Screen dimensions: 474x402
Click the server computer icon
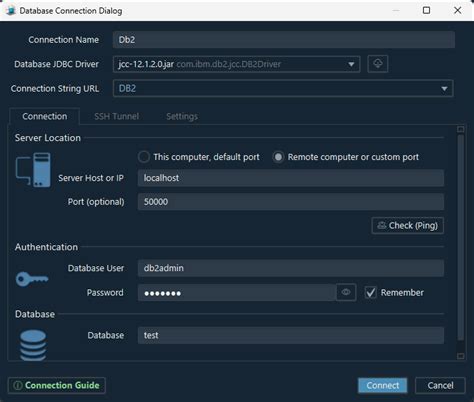pyautogui.click(x=33, y=170)
